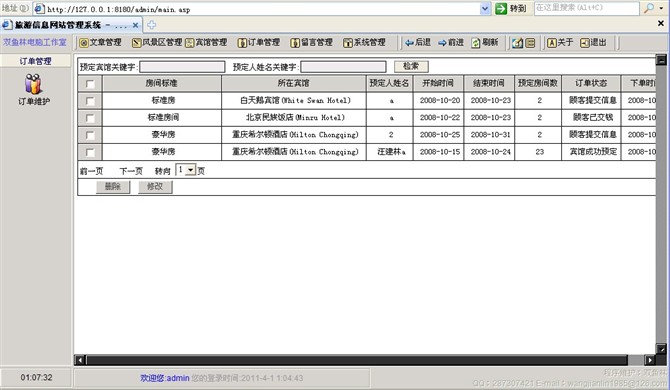Screen dimensions: 670x390
Task: Click the horizontal scrollbar right arrow
Action: (x=649, y=360)
